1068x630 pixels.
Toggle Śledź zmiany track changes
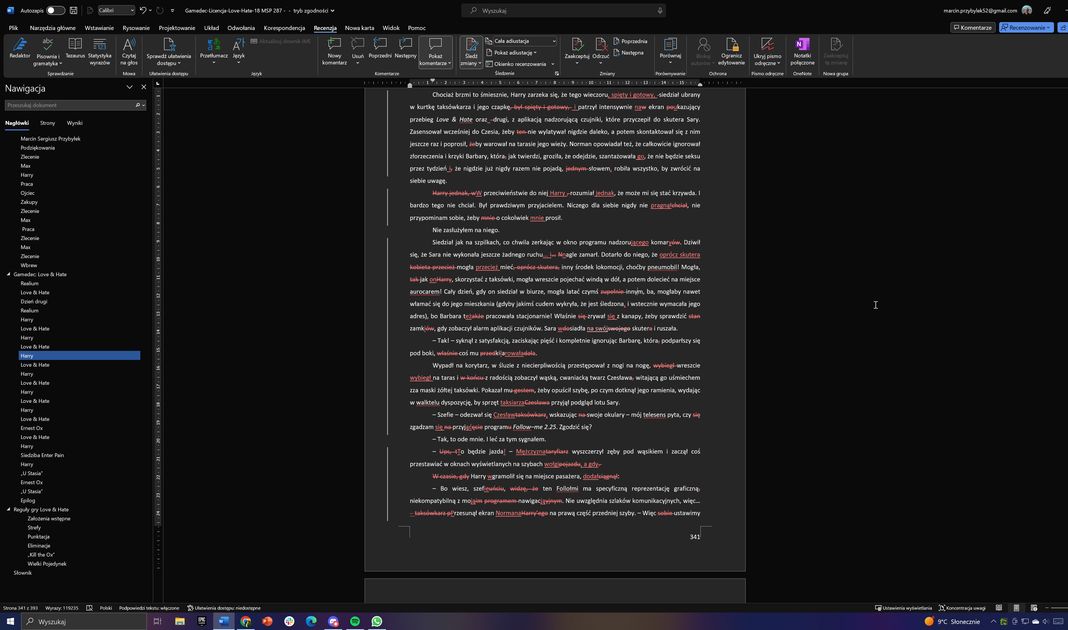tap(470, 50)
